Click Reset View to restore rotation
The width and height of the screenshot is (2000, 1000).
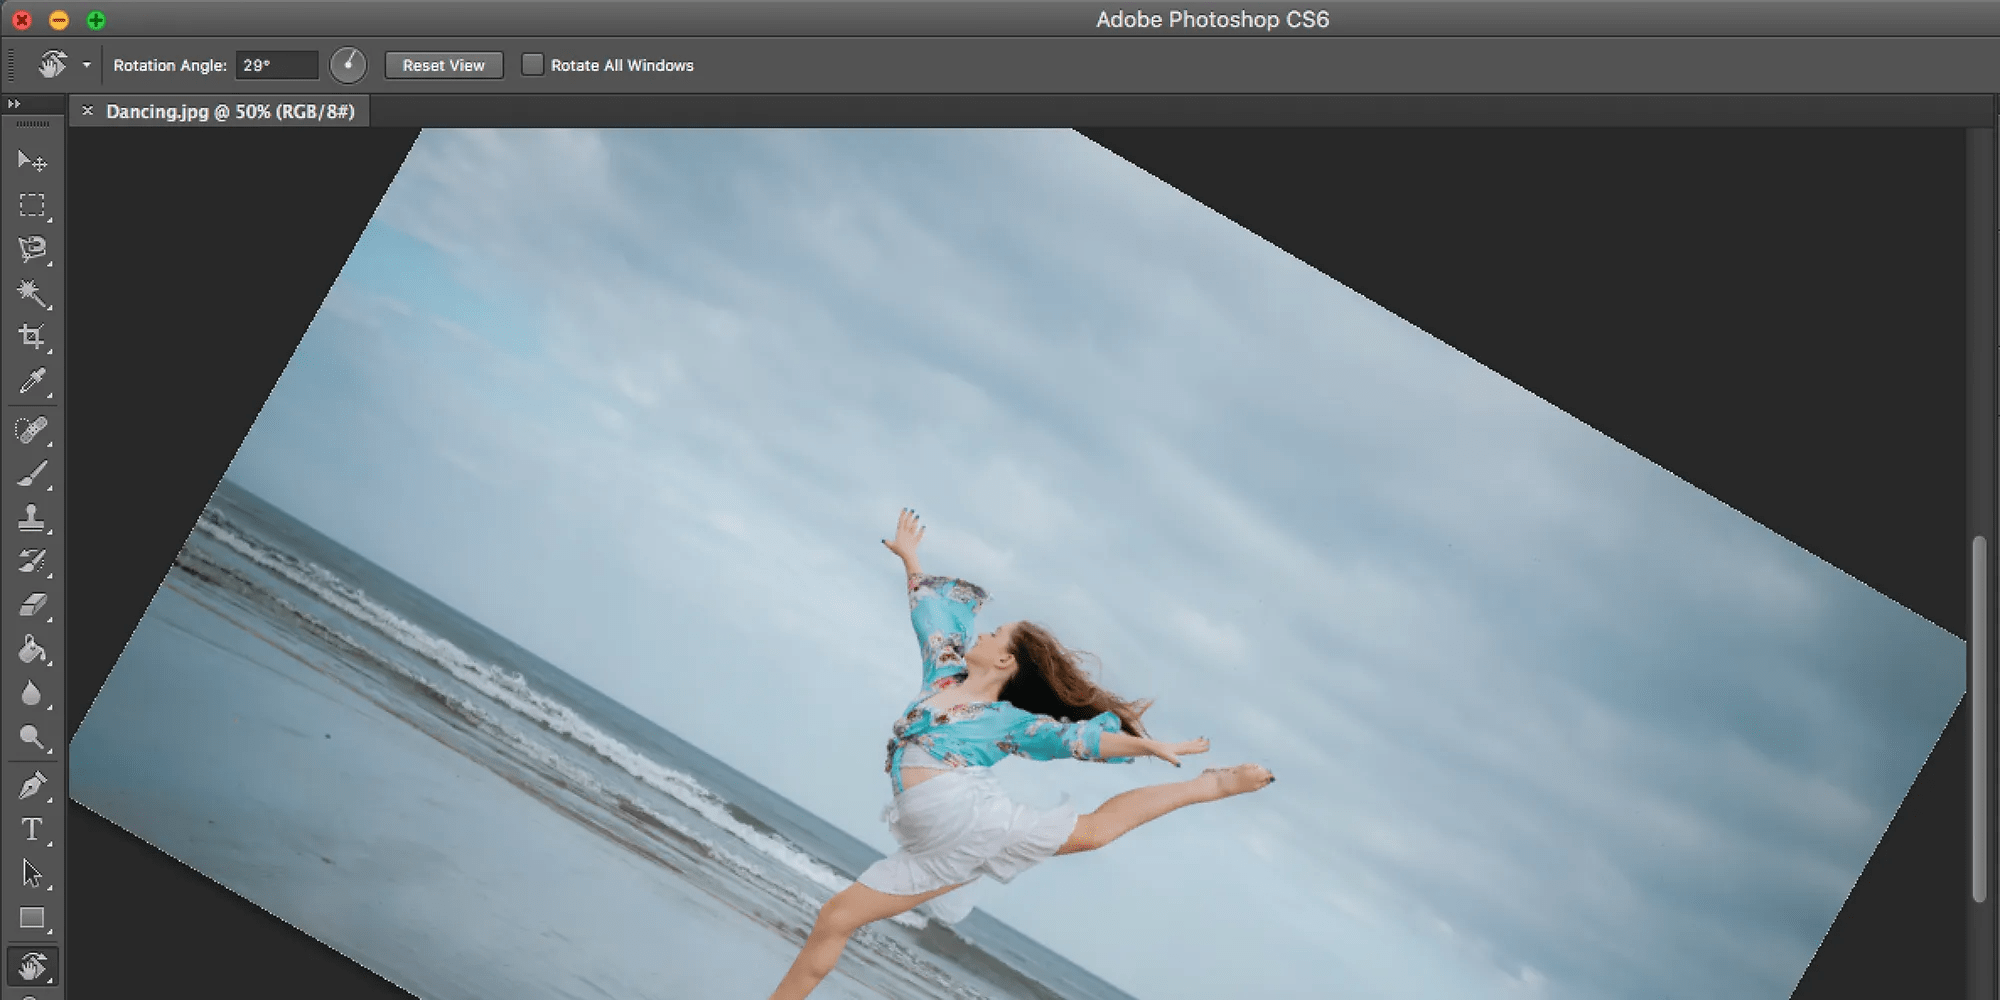click(x=443, y=65)
